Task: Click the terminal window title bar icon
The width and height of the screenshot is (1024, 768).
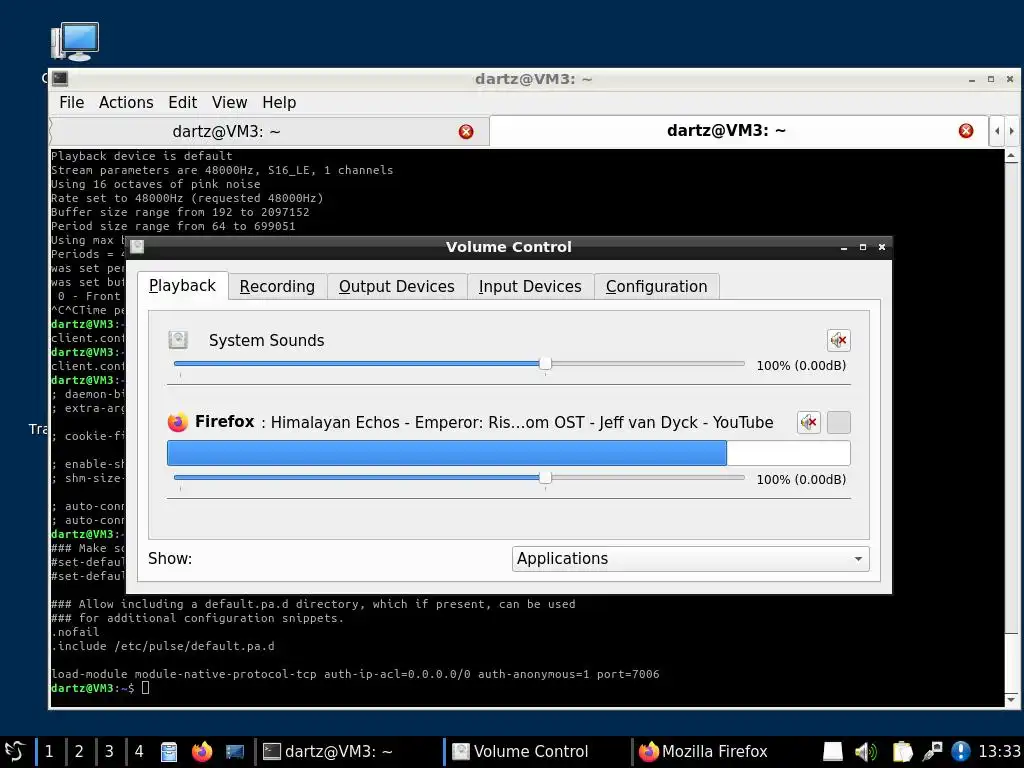Action: click(x=60, y=79)
